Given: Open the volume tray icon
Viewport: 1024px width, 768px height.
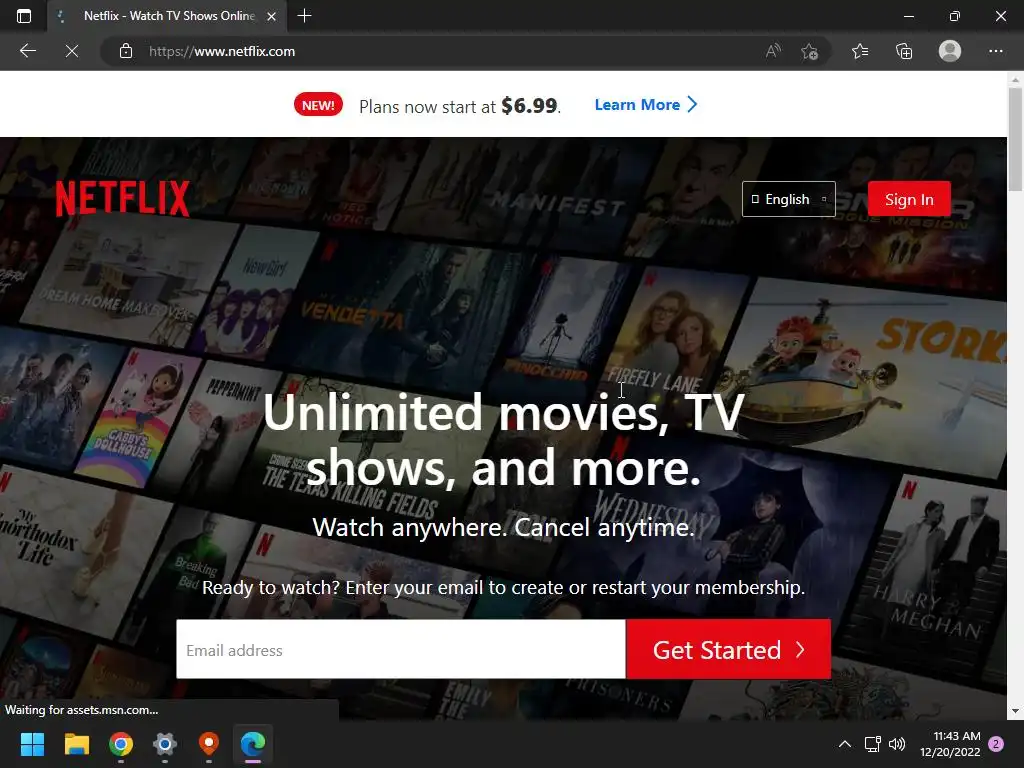Looking at the screenshot, I should pyautogui.click(x=897, y=744).
